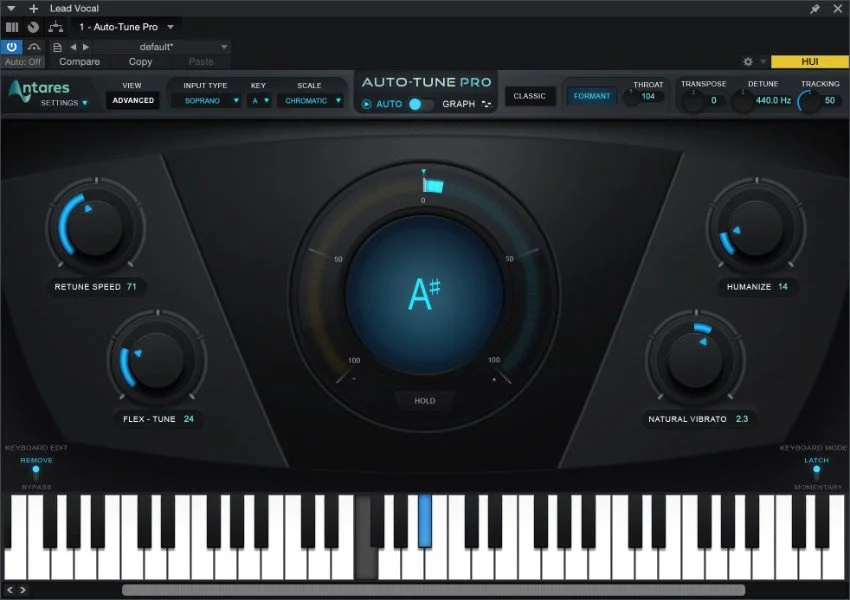Open the SCALE dropdown showing Chromatic
850x600 pixels.
pyautogui.click(x=310, y=101)
